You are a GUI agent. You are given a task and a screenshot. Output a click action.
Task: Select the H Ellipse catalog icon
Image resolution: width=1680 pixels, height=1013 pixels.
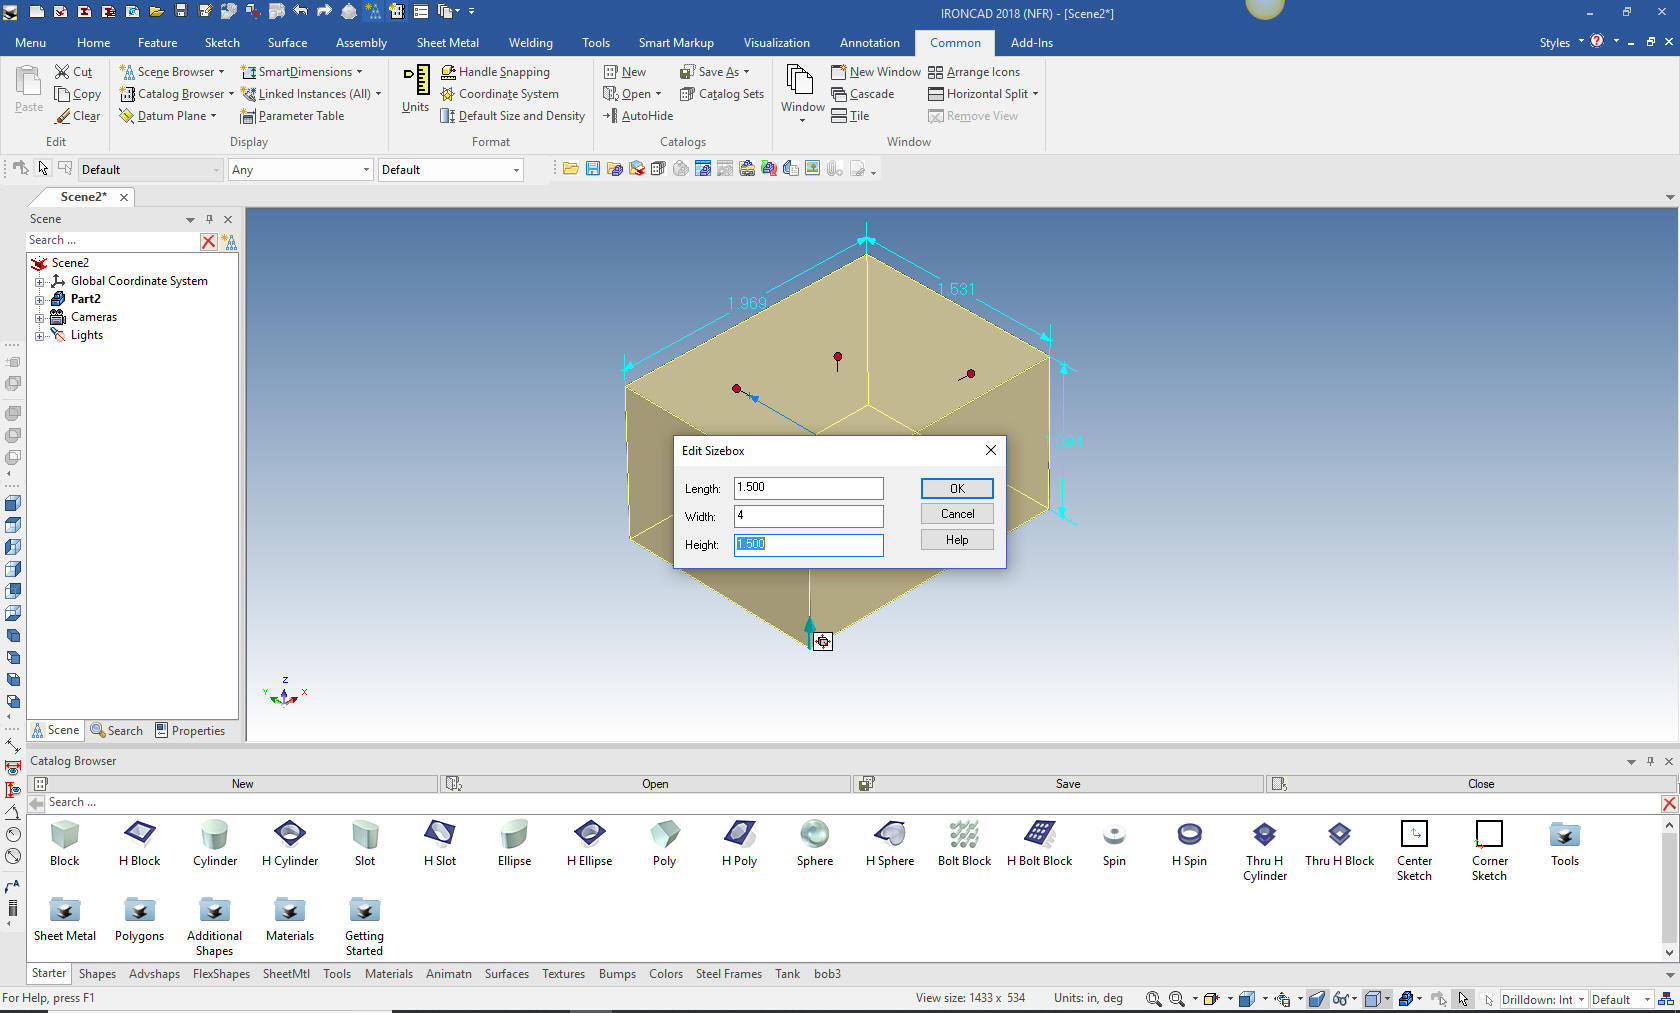pyautogui.click(x=589, y=834)
